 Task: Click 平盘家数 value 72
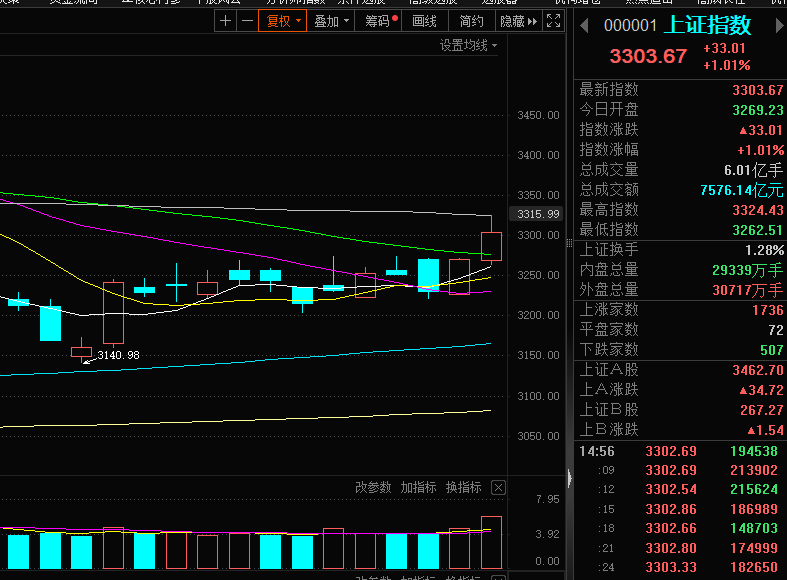coord(776,330)
